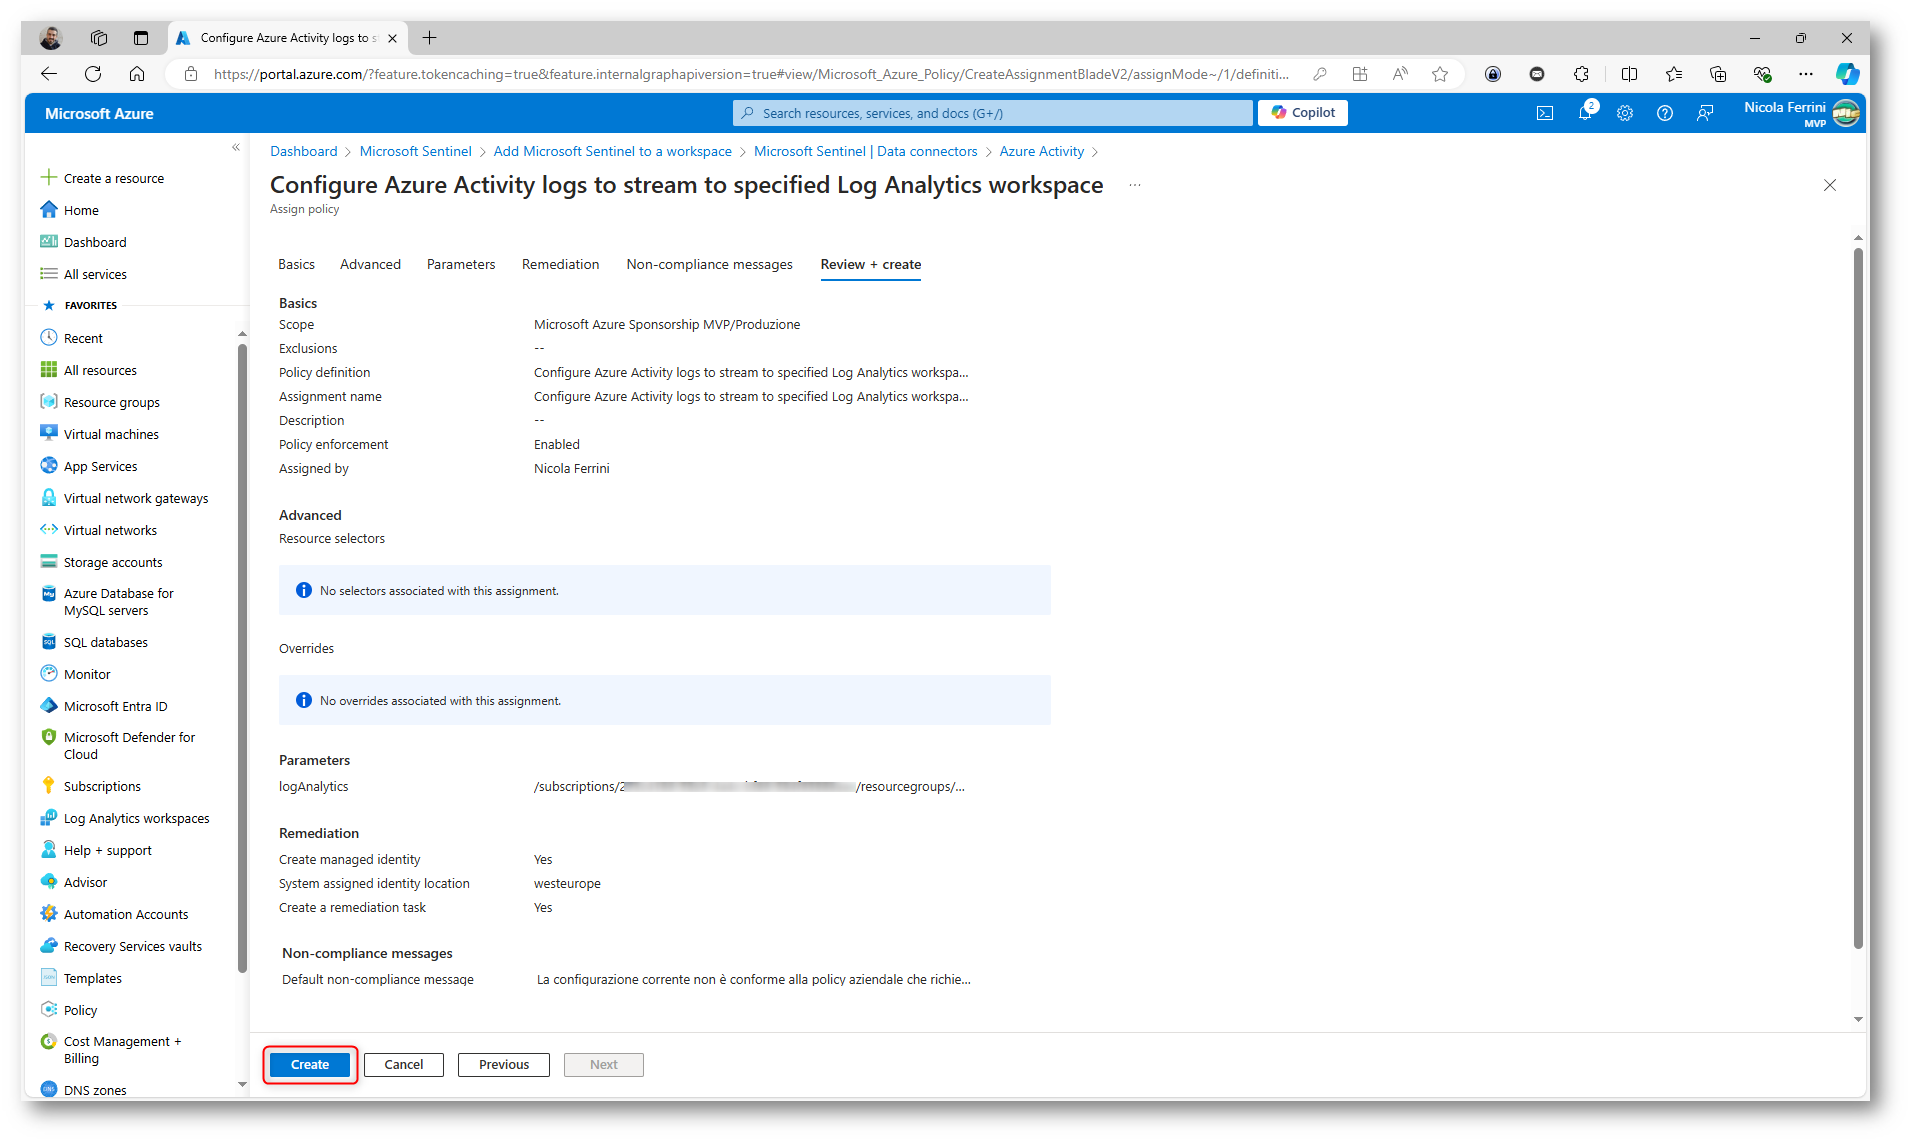
Task: Open portal settings gear icon
Action: tap(1625, 113)
